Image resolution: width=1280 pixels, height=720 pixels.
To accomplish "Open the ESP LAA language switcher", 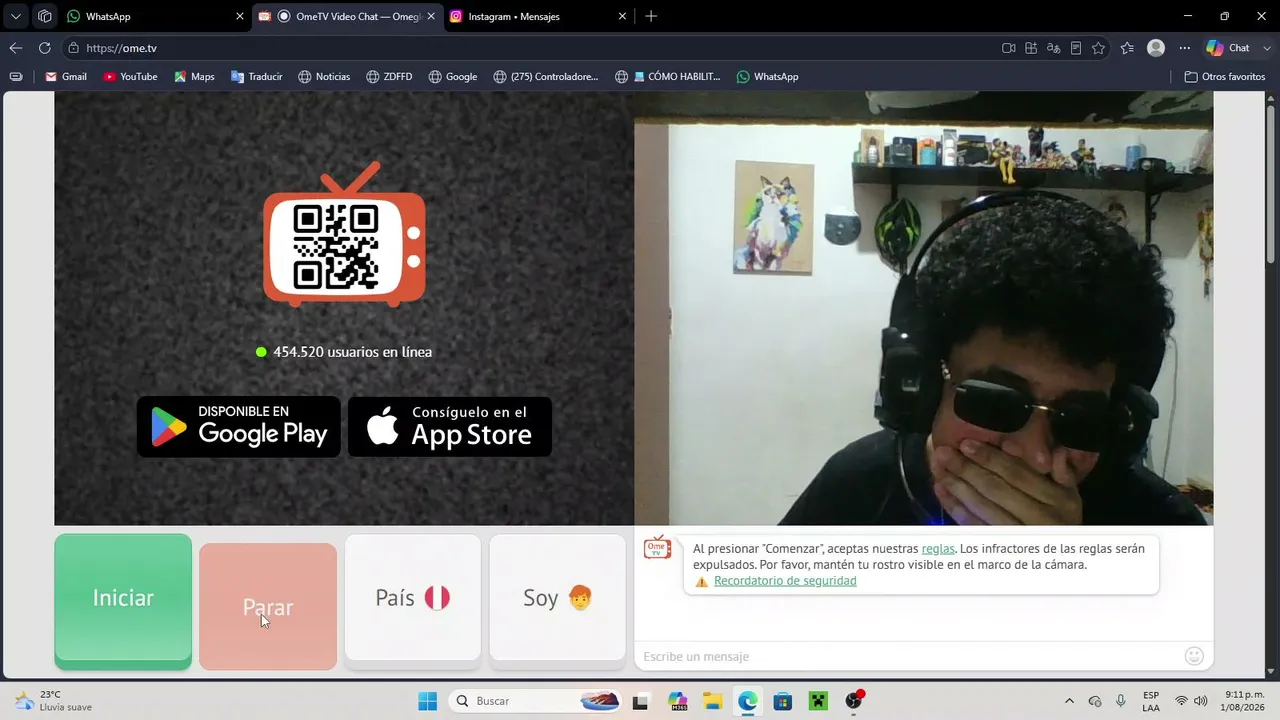I will point(1151,701).
